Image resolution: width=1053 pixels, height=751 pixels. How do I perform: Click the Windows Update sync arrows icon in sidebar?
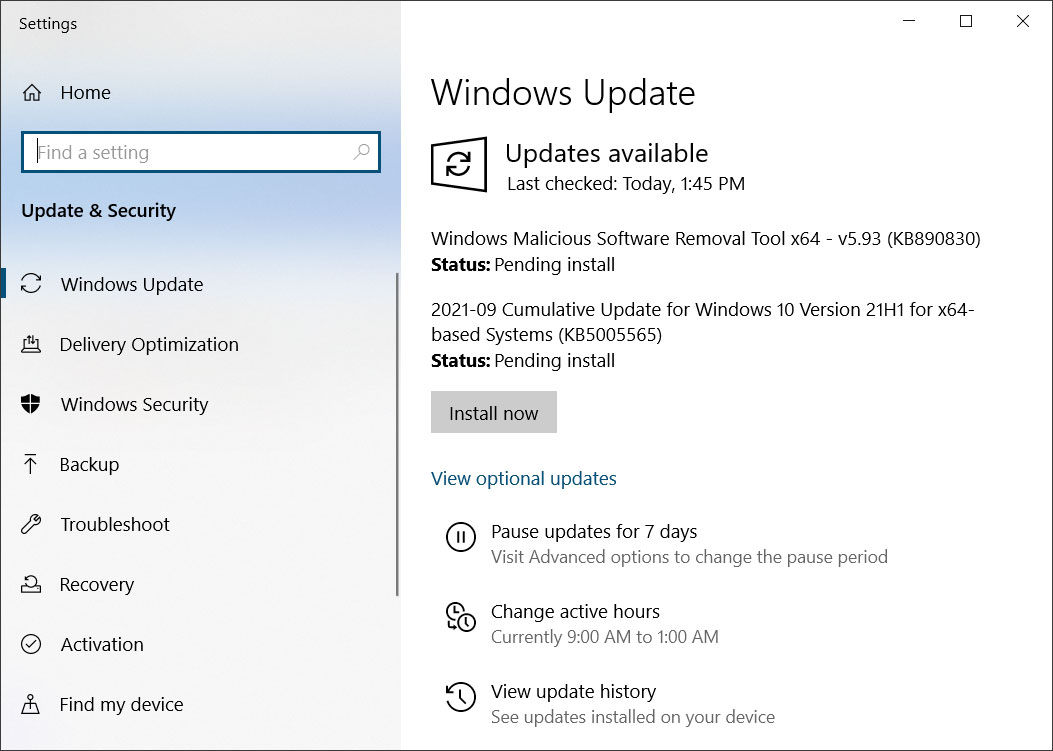click(x=31, y=283)
